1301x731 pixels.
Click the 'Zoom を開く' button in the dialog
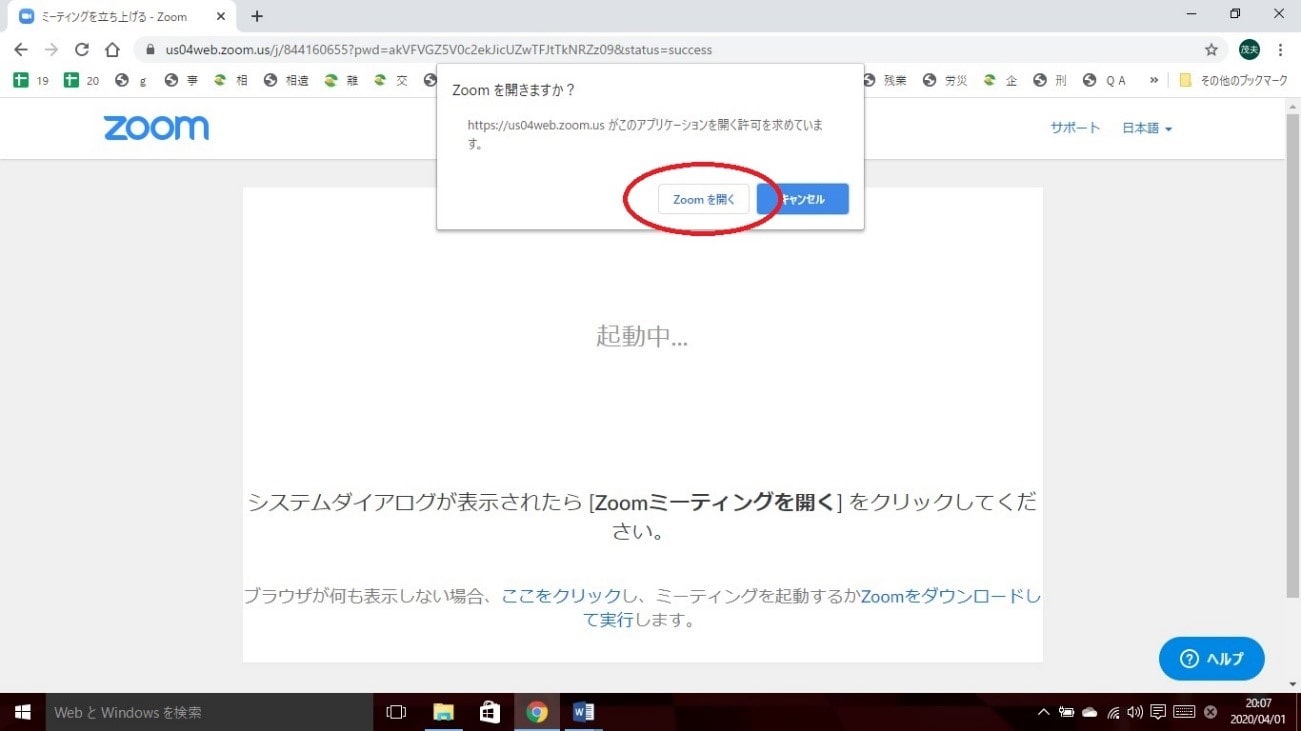point(703,199)
